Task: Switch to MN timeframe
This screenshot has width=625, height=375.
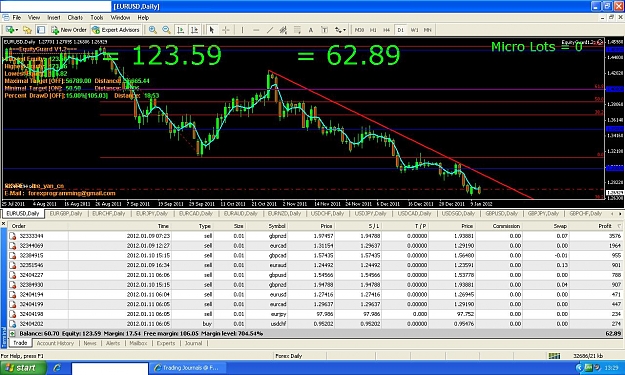Action: pyautogui.click(x=427, y=30)
